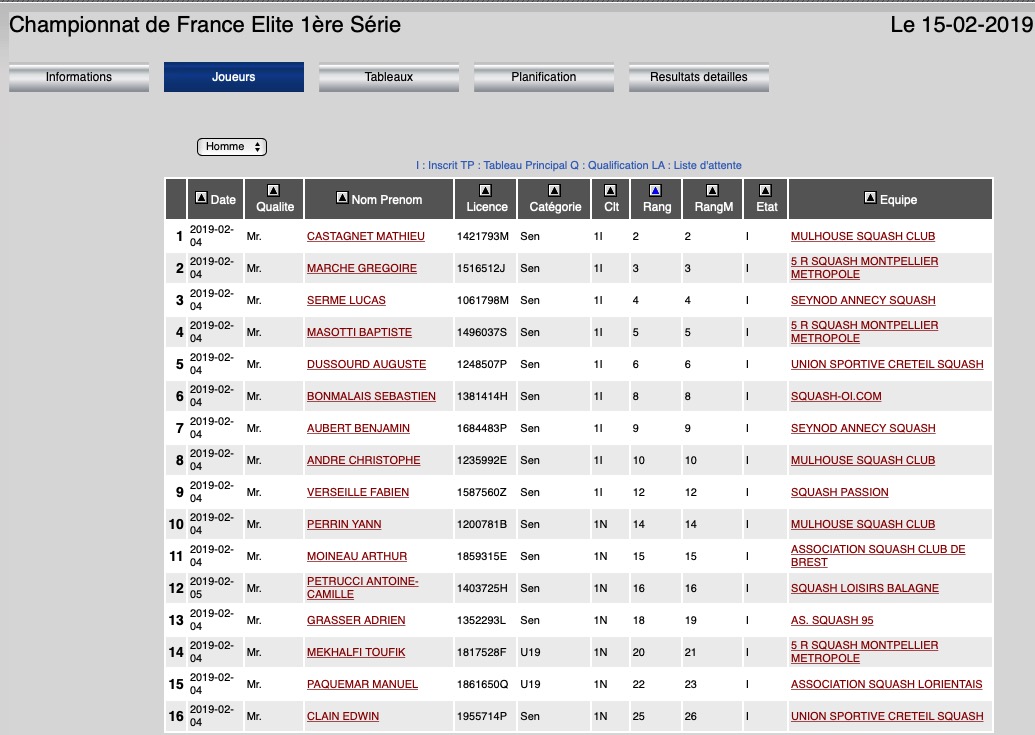Viewport: 1035px width, 735px height.
Task: Open player CASTAGNET MATHIEU's profile link
Action: (x=366, y=236)
